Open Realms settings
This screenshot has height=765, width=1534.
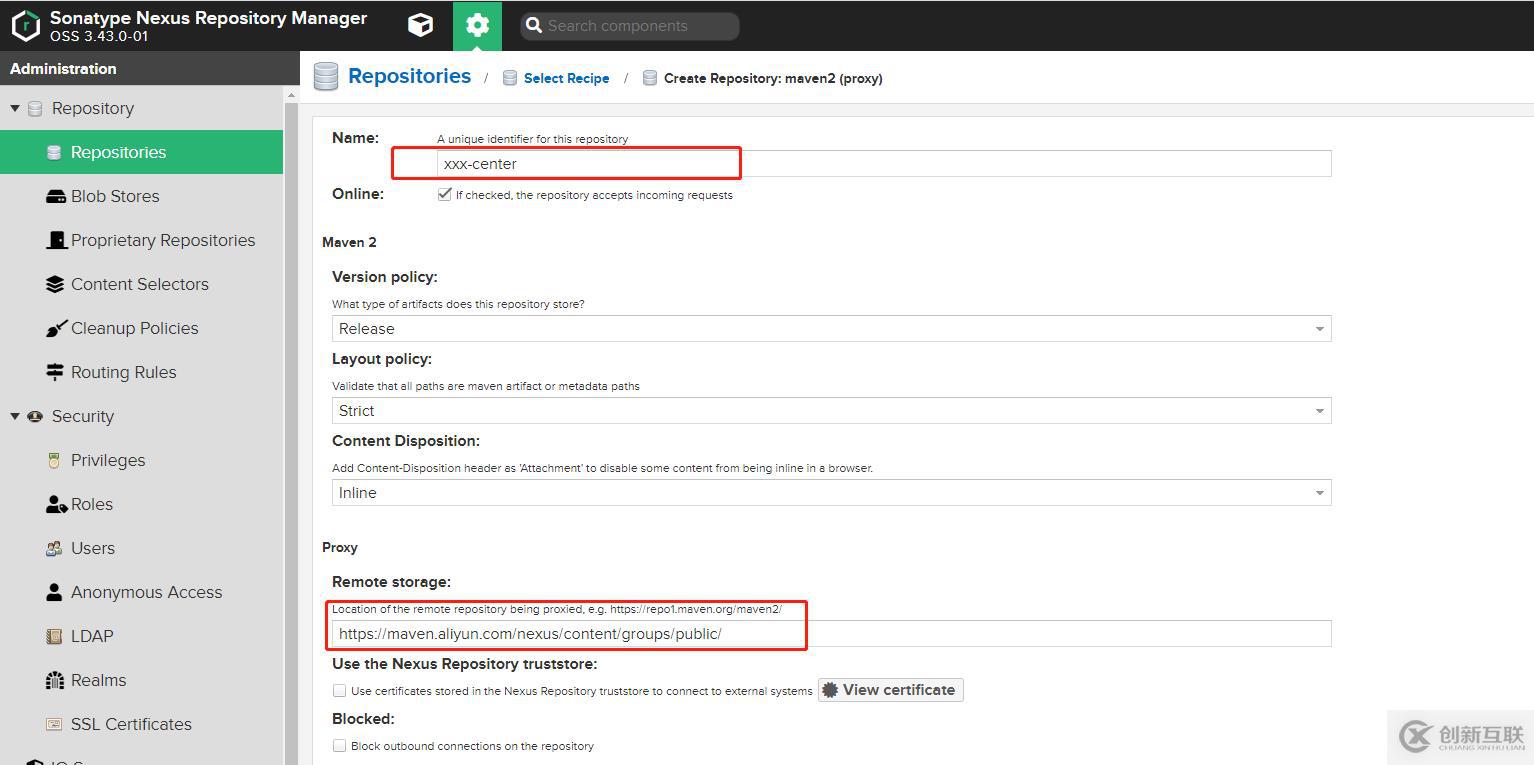[99, 680]
